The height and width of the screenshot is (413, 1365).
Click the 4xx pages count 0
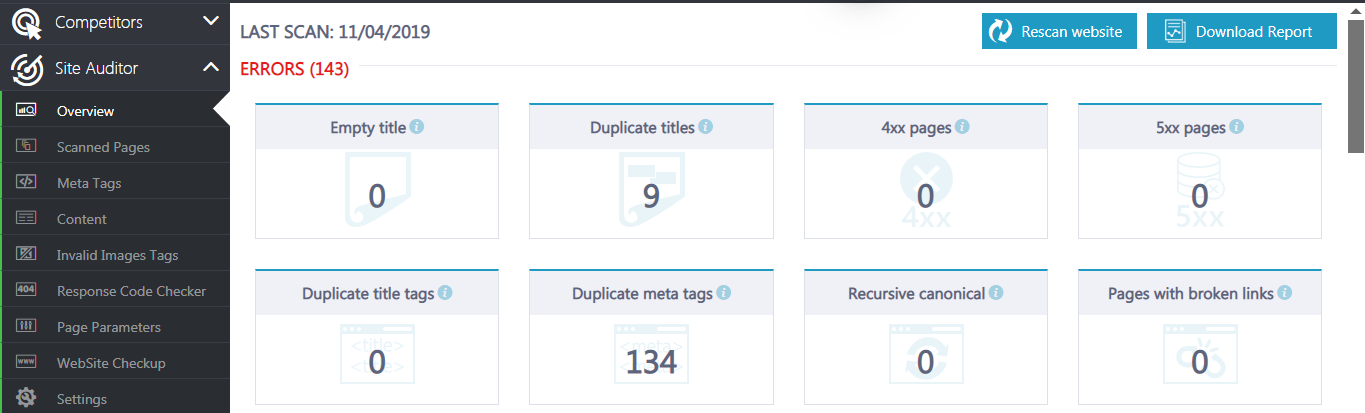(925, 195)
